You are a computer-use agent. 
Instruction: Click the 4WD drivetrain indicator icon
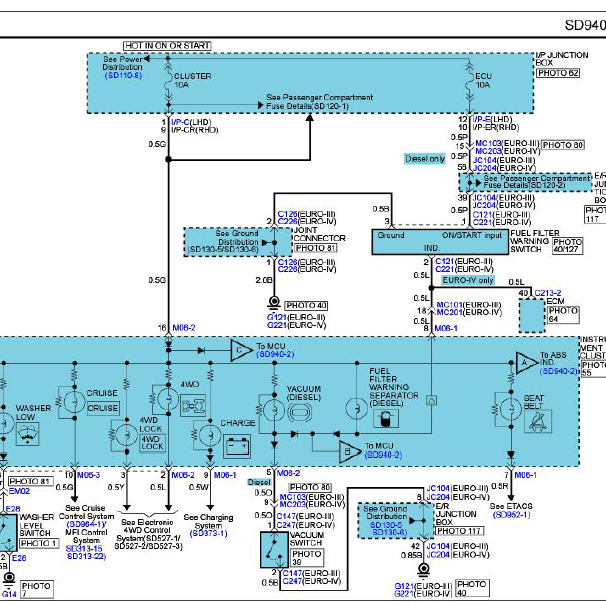(193, 406)
